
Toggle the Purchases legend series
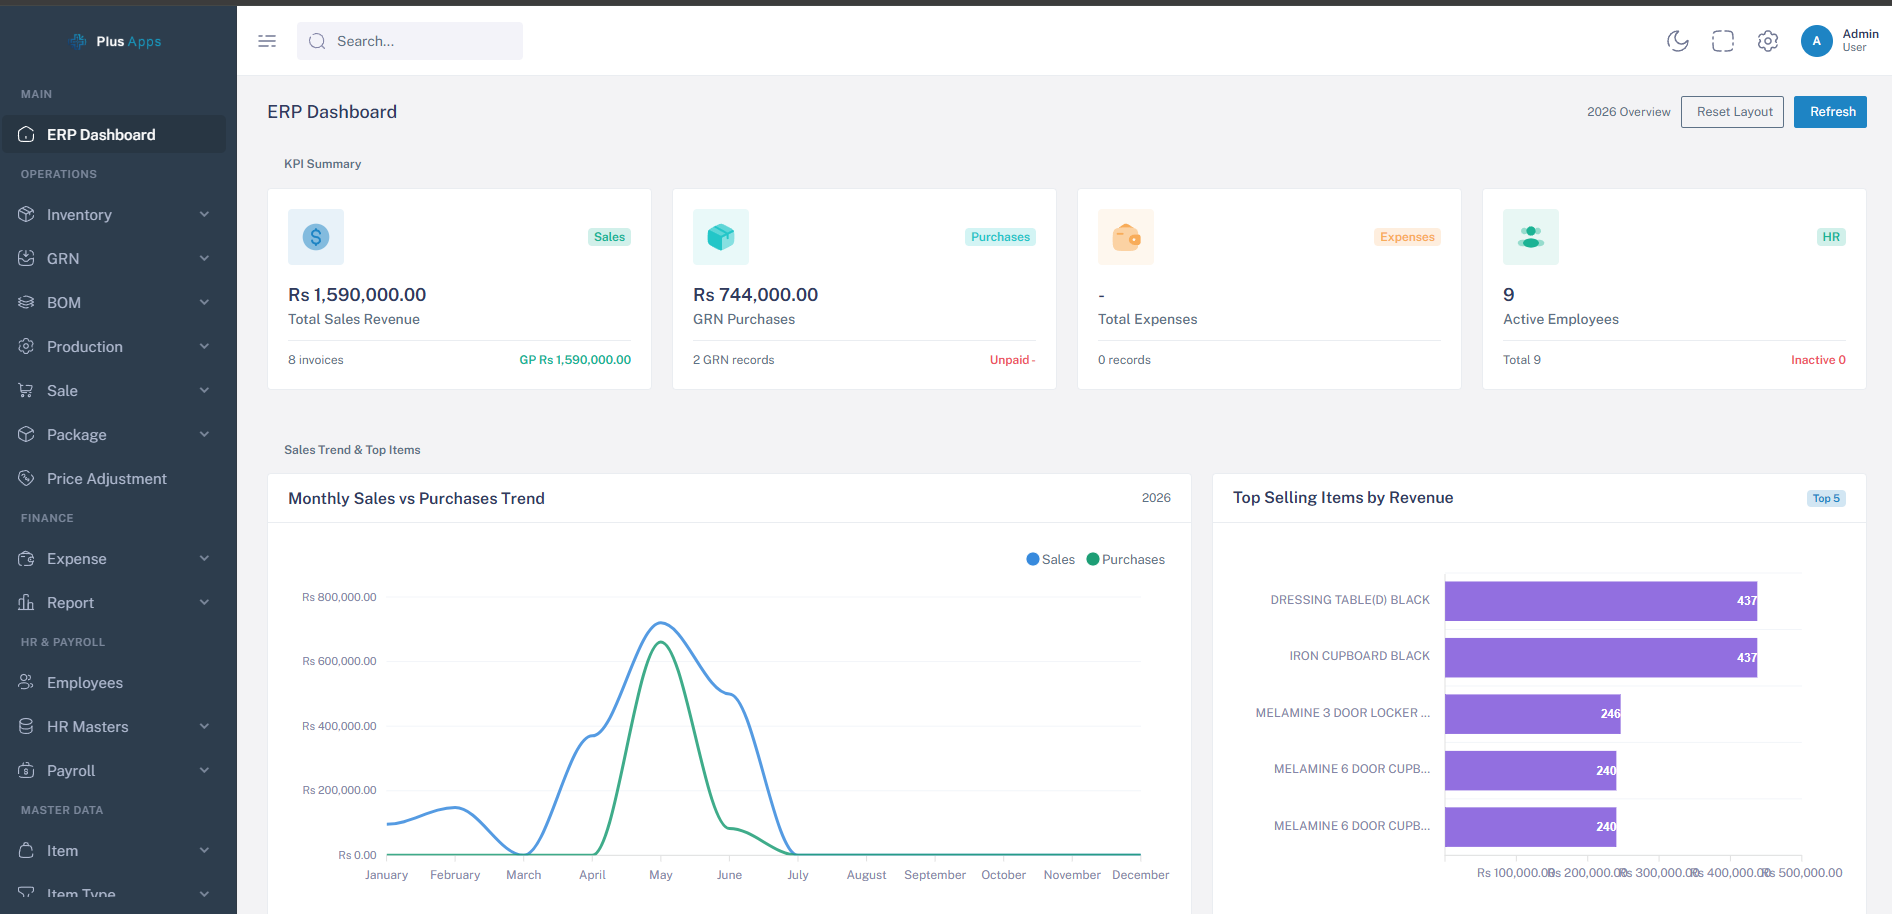[x=1126, y=560]
